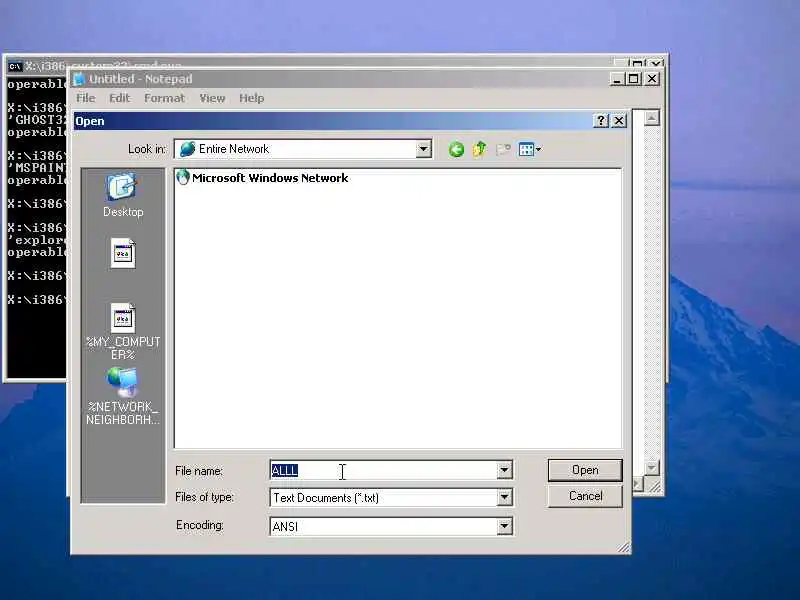
Task: Open the Views menu icon
Action: (530, 149)
